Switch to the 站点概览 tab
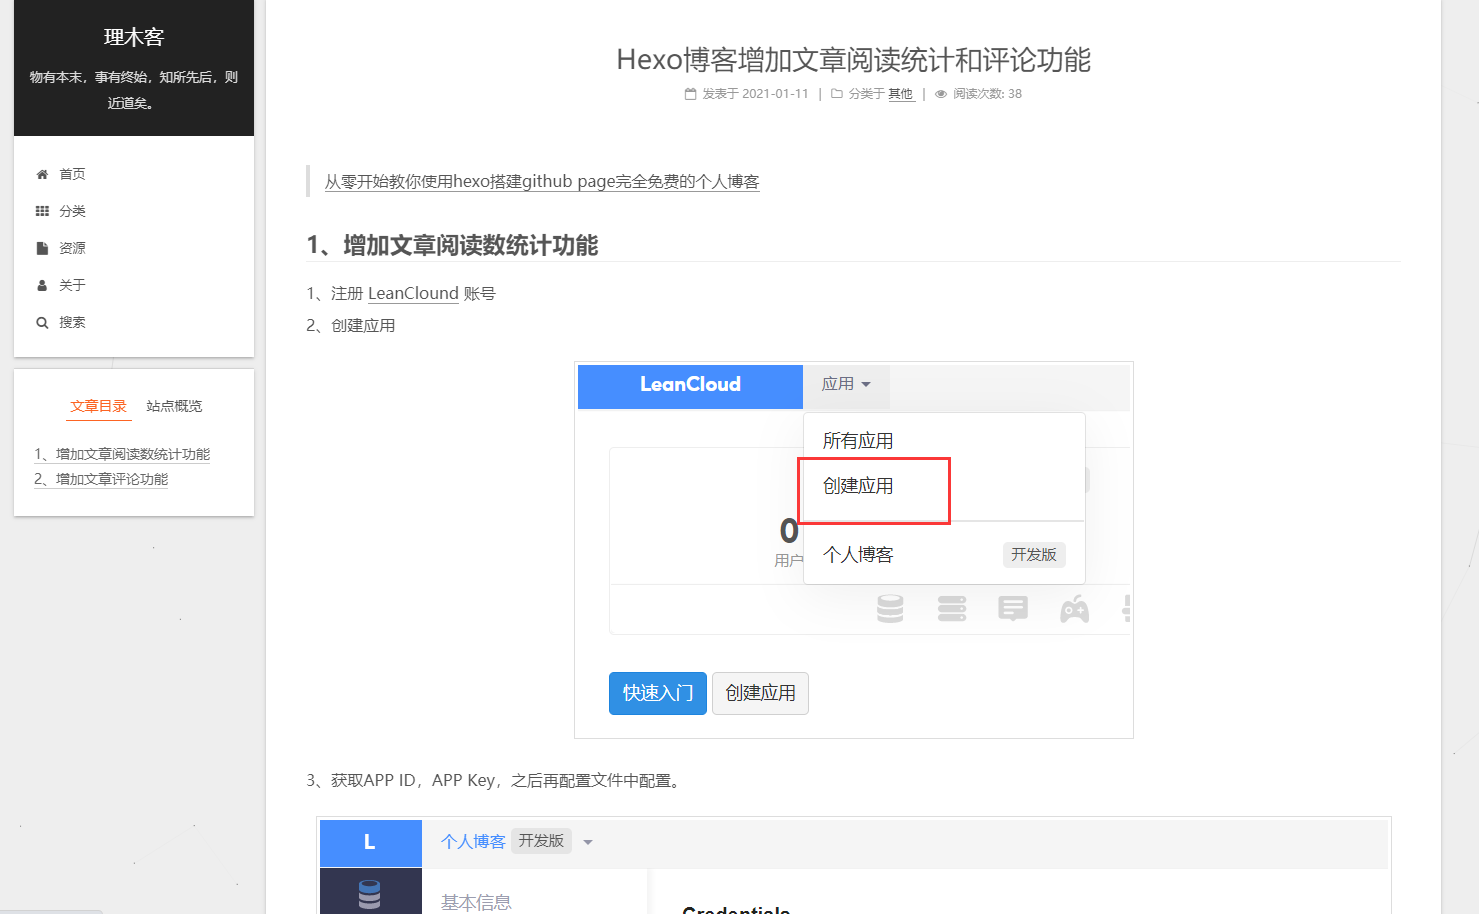The image size is (1479, 914). (x=174, y=406)
